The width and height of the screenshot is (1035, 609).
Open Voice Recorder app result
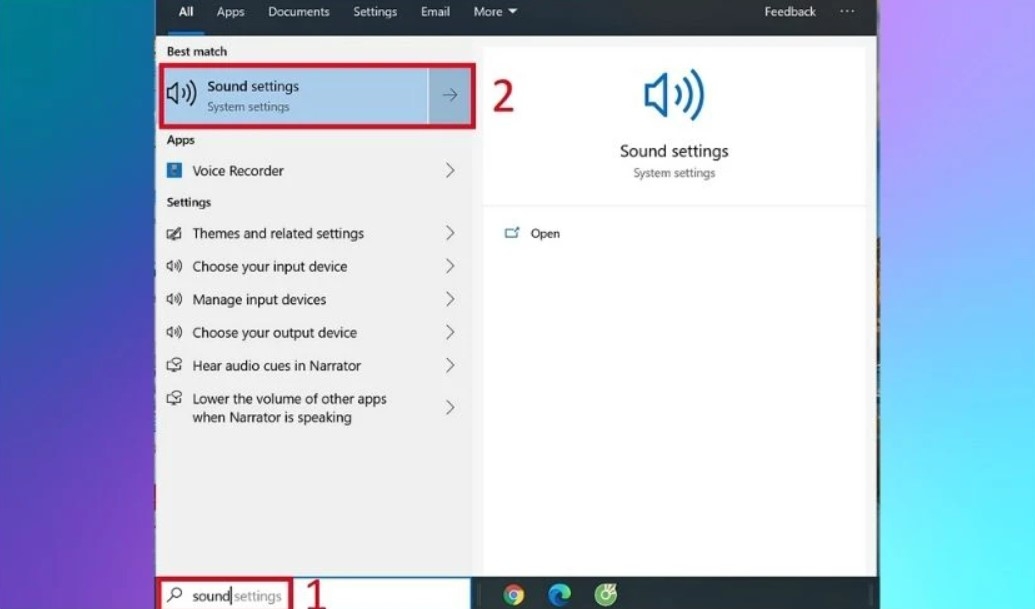314,171
